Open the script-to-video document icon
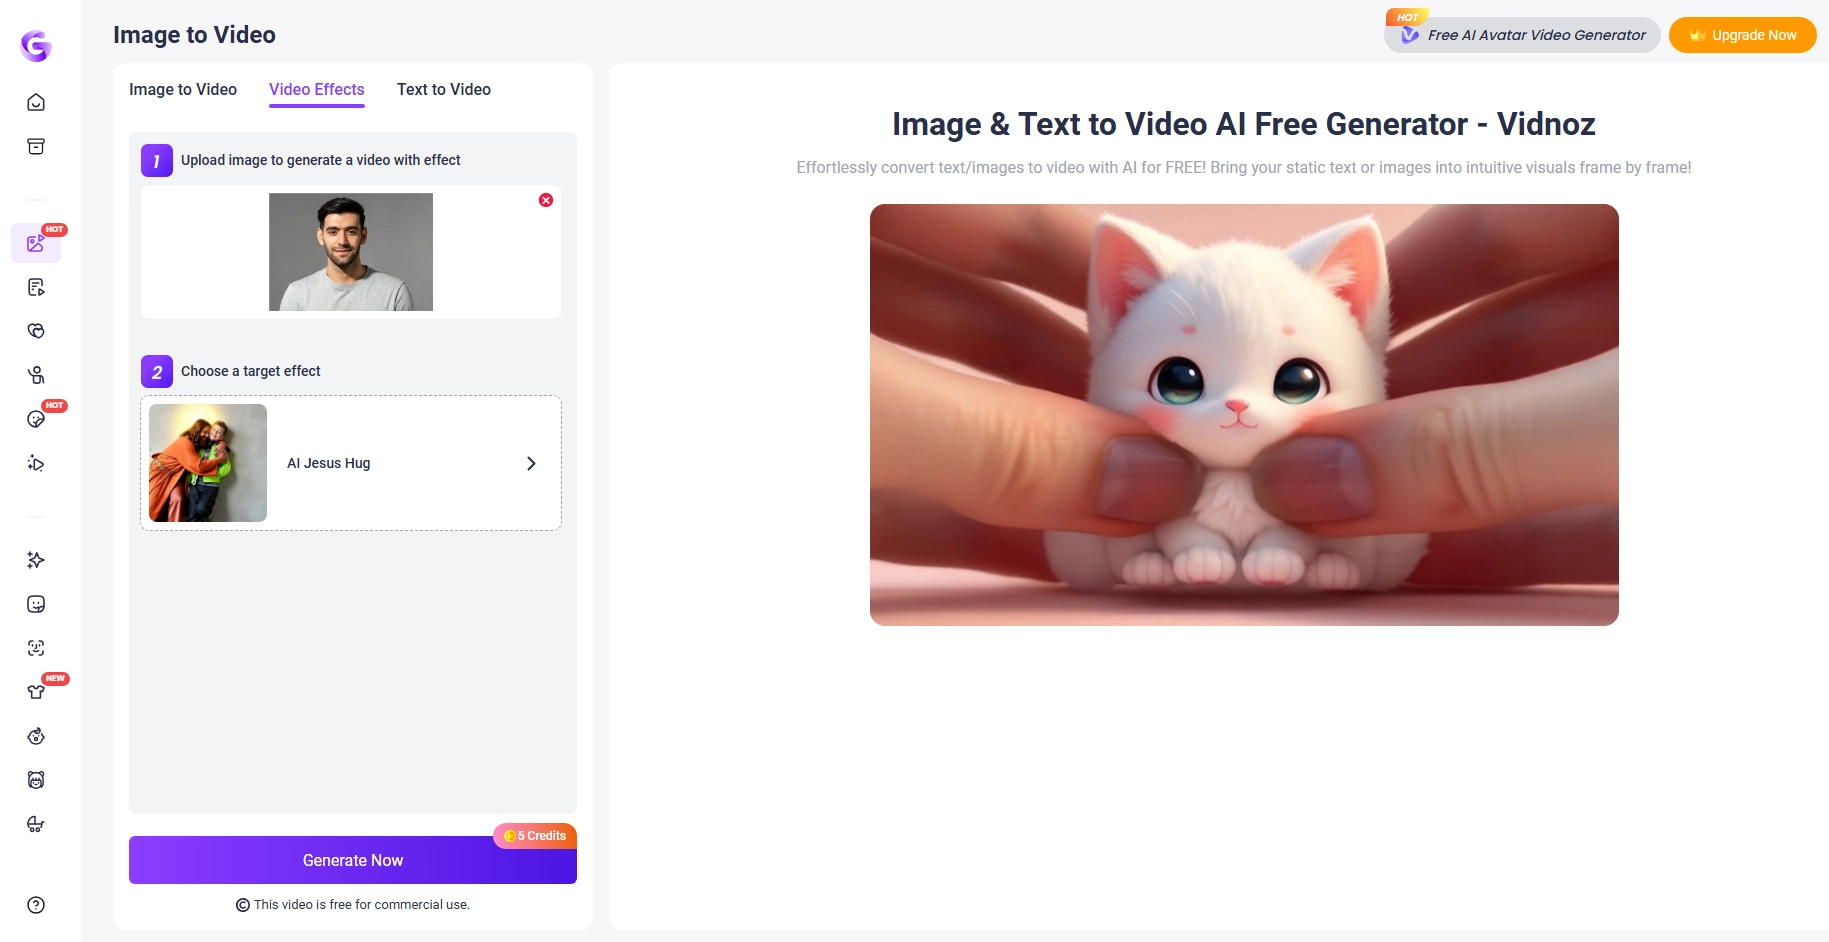 click(35, 287)
